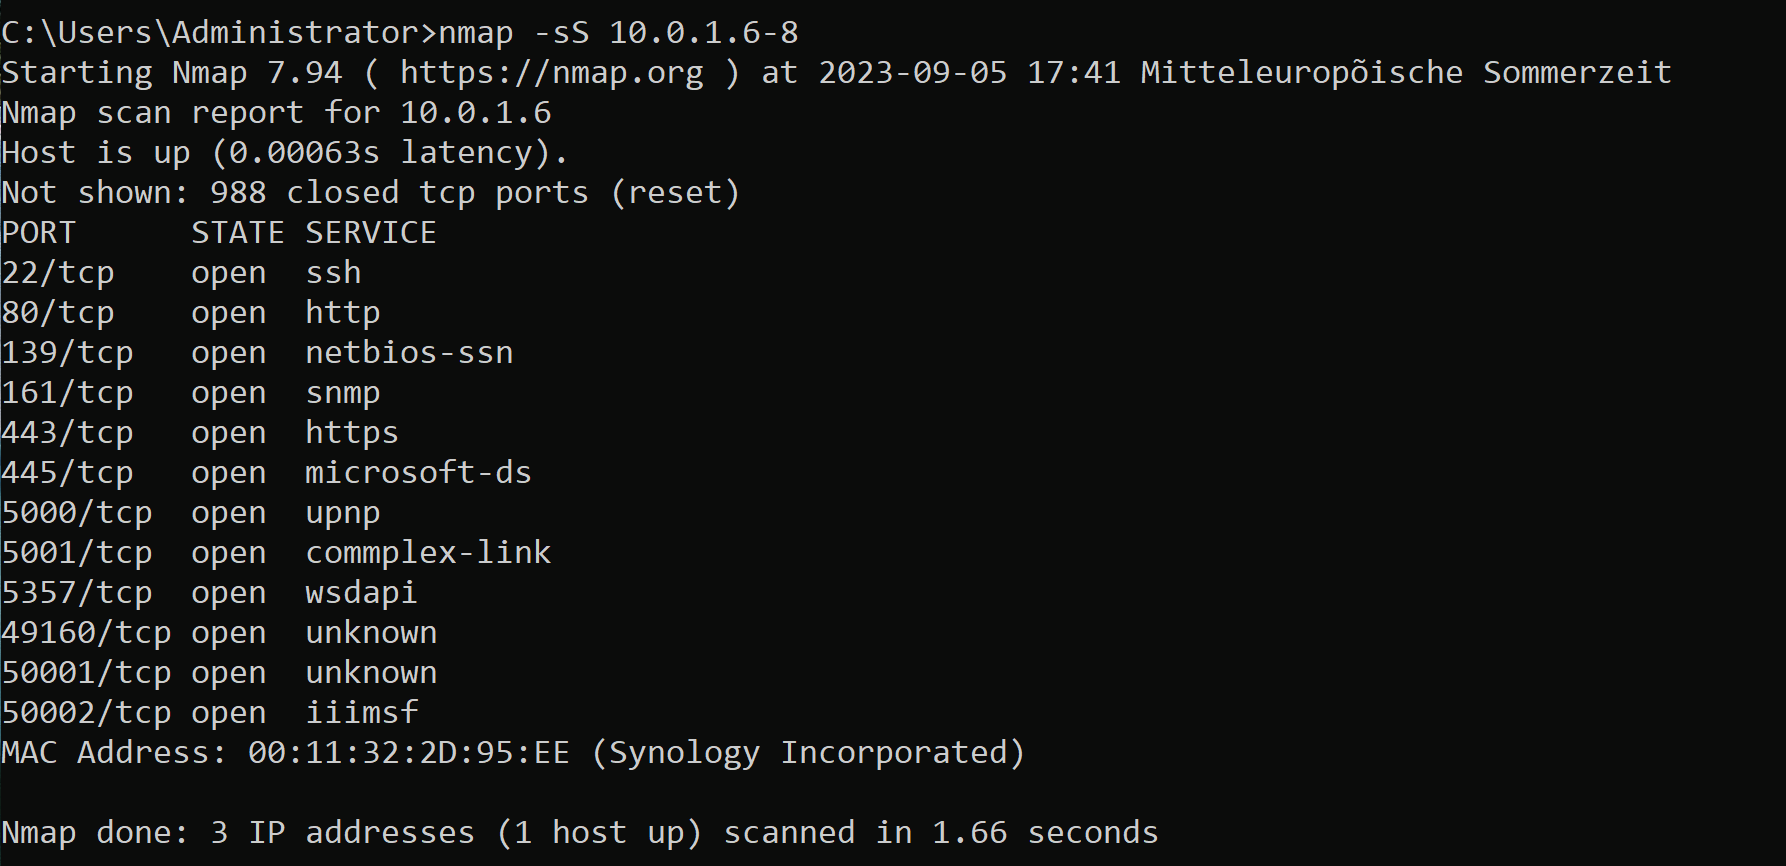Click the iiimsf service name
This screenshot has width=1786, height=866.
[361, 713]
